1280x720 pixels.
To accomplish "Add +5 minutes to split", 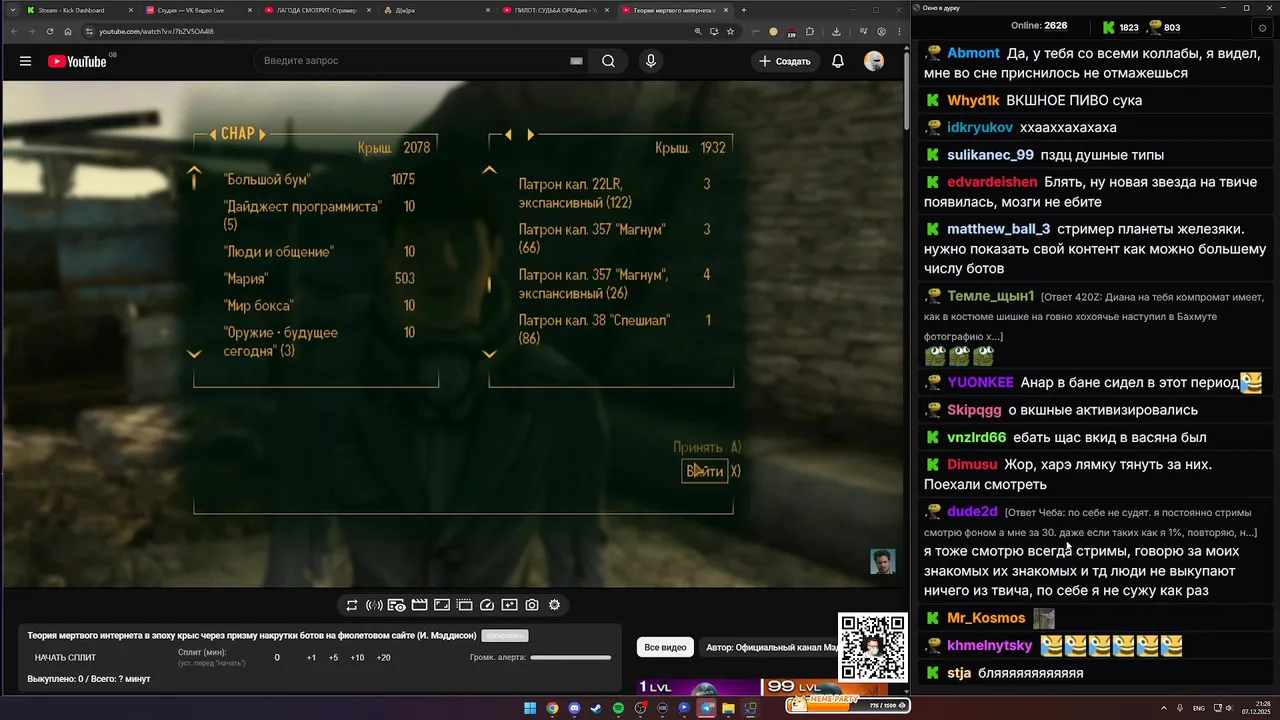I will pyautogui.click(x=333, y=658).
